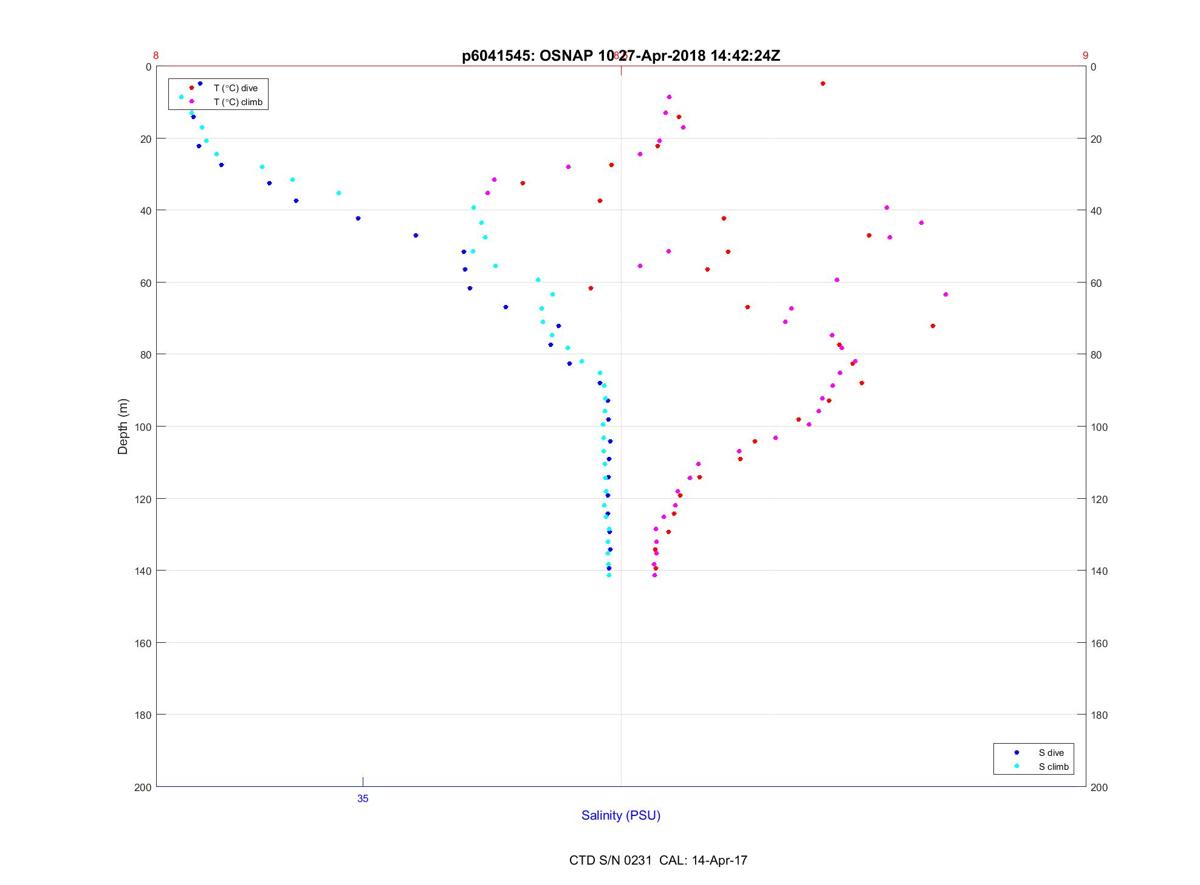Click the CTD S/N 0231 CAL footer text
1200x885 pixels.
pyautogui.click(x=657, y=860)
